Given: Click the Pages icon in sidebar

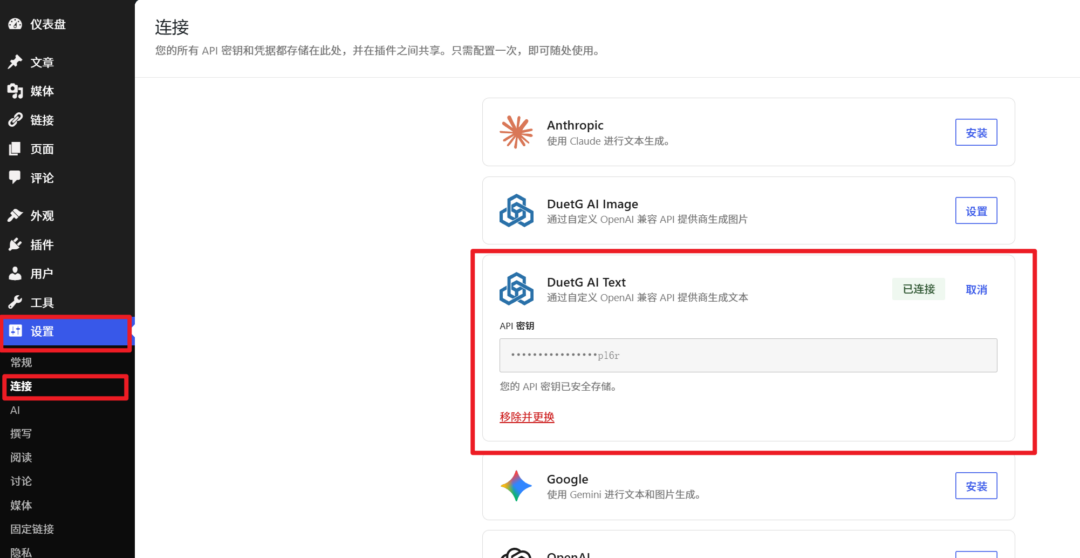Looking at the screenshot, I should (x=14, y=149).
